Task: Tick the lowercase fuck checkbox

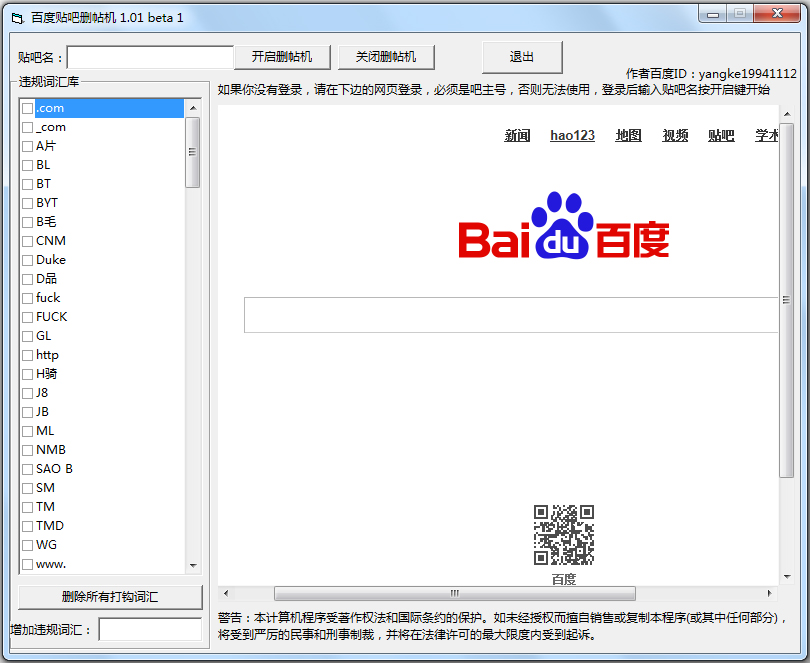Action: click(27, 299)
